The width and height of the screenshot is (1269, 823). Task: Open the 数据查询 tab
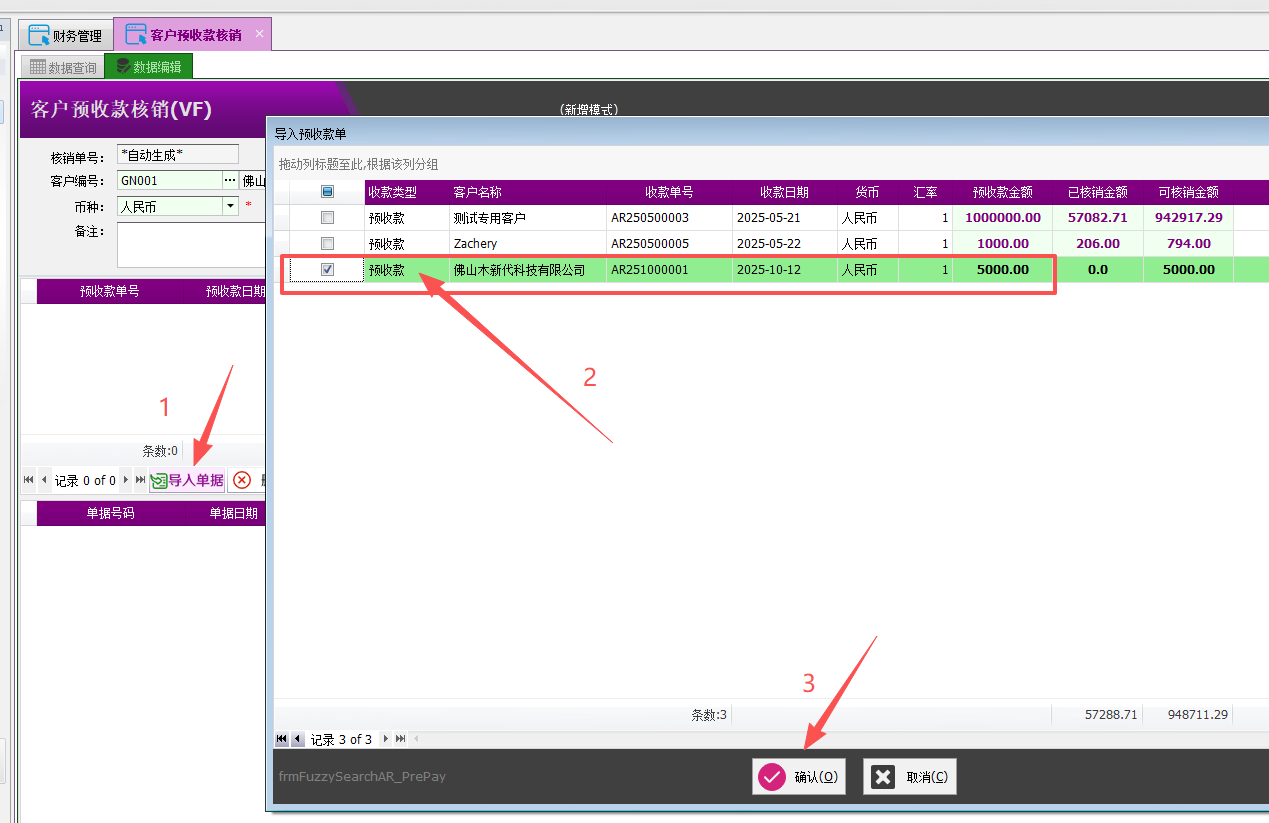pos(63,67)
